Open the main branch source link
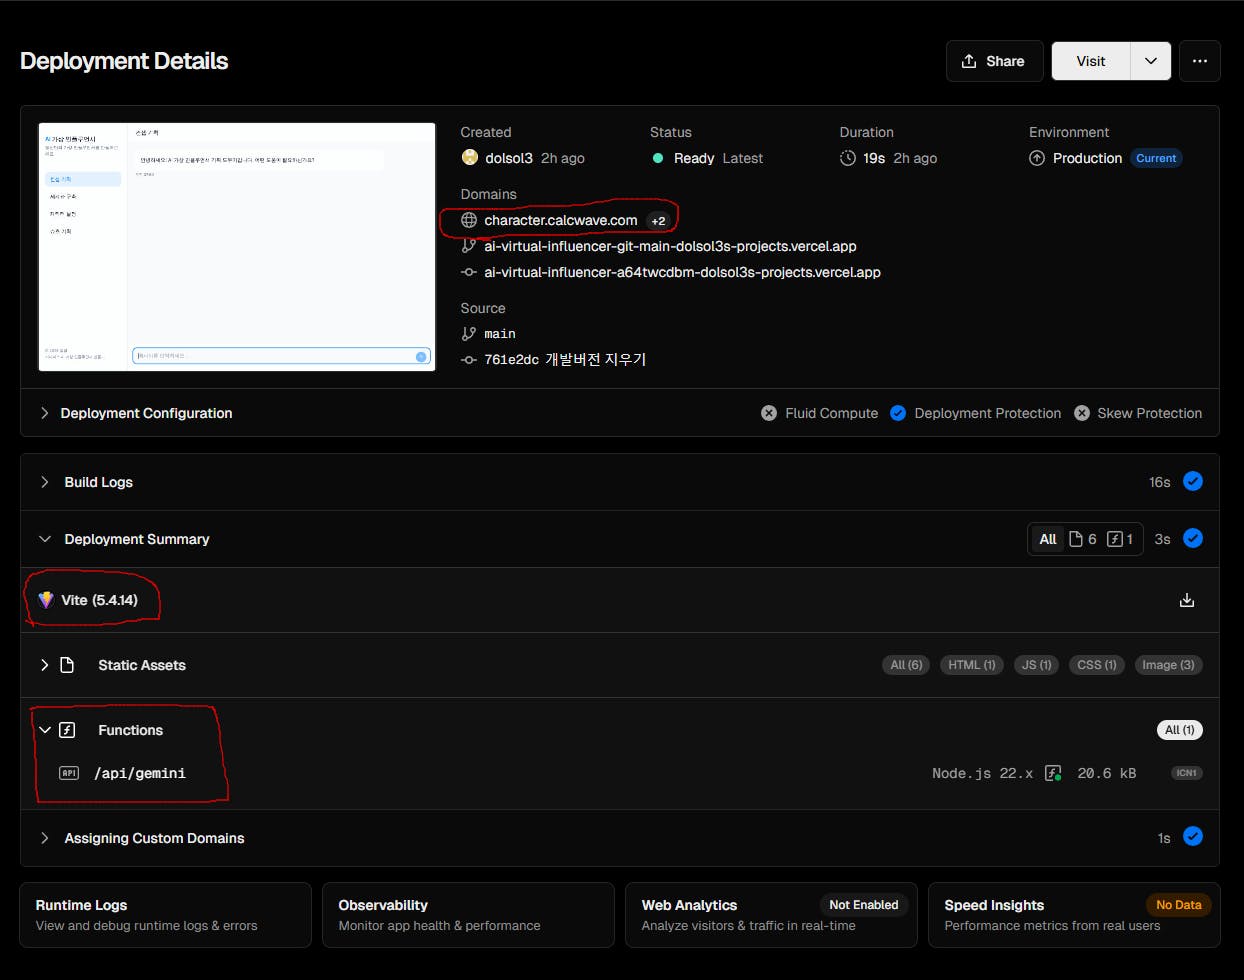This screenshot has height=980, width=1244. tap(500, 334)
